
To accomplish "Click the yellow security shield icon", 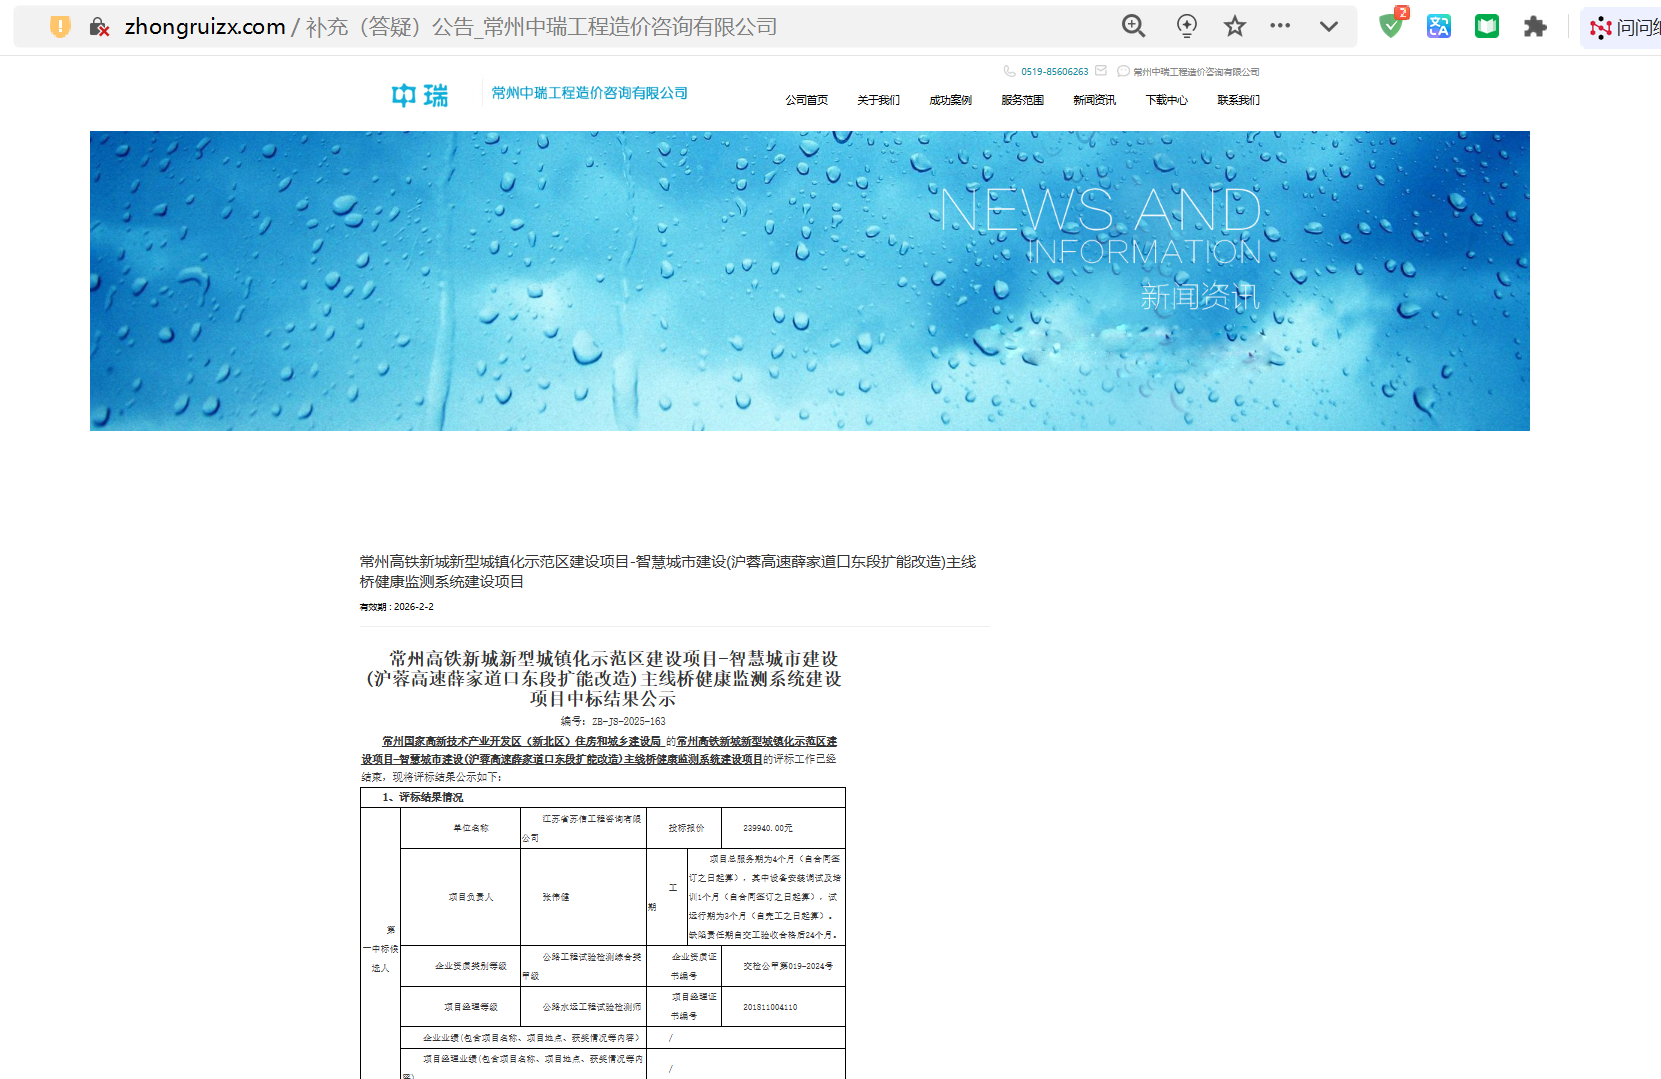I will coord(60,27).
